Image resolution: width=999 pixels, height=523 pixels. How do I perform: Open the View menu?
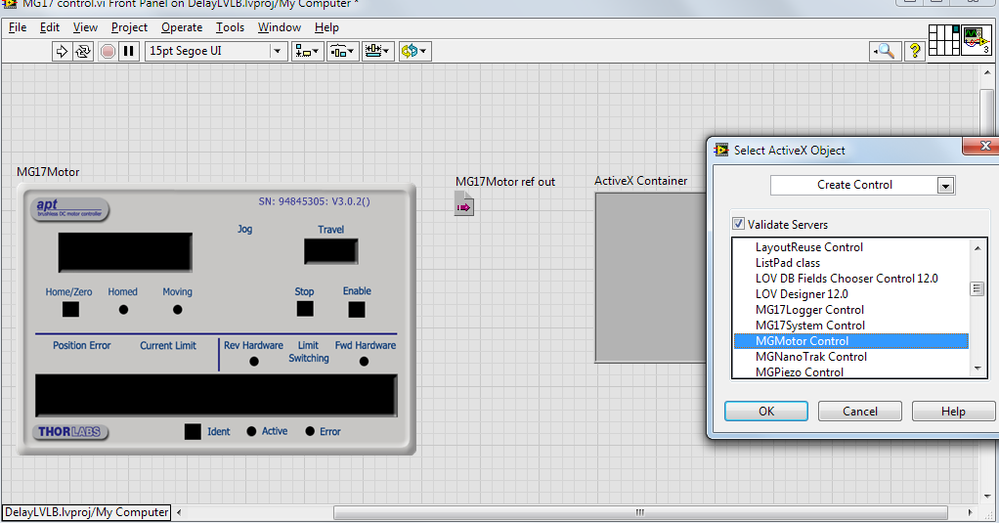[85, 27]
